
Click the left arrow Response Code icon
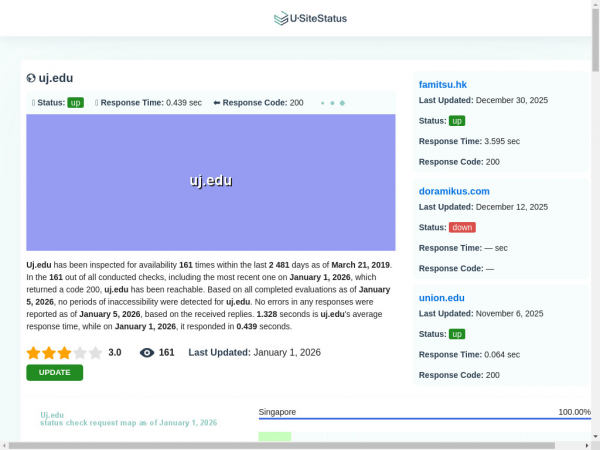pos(216,102)
